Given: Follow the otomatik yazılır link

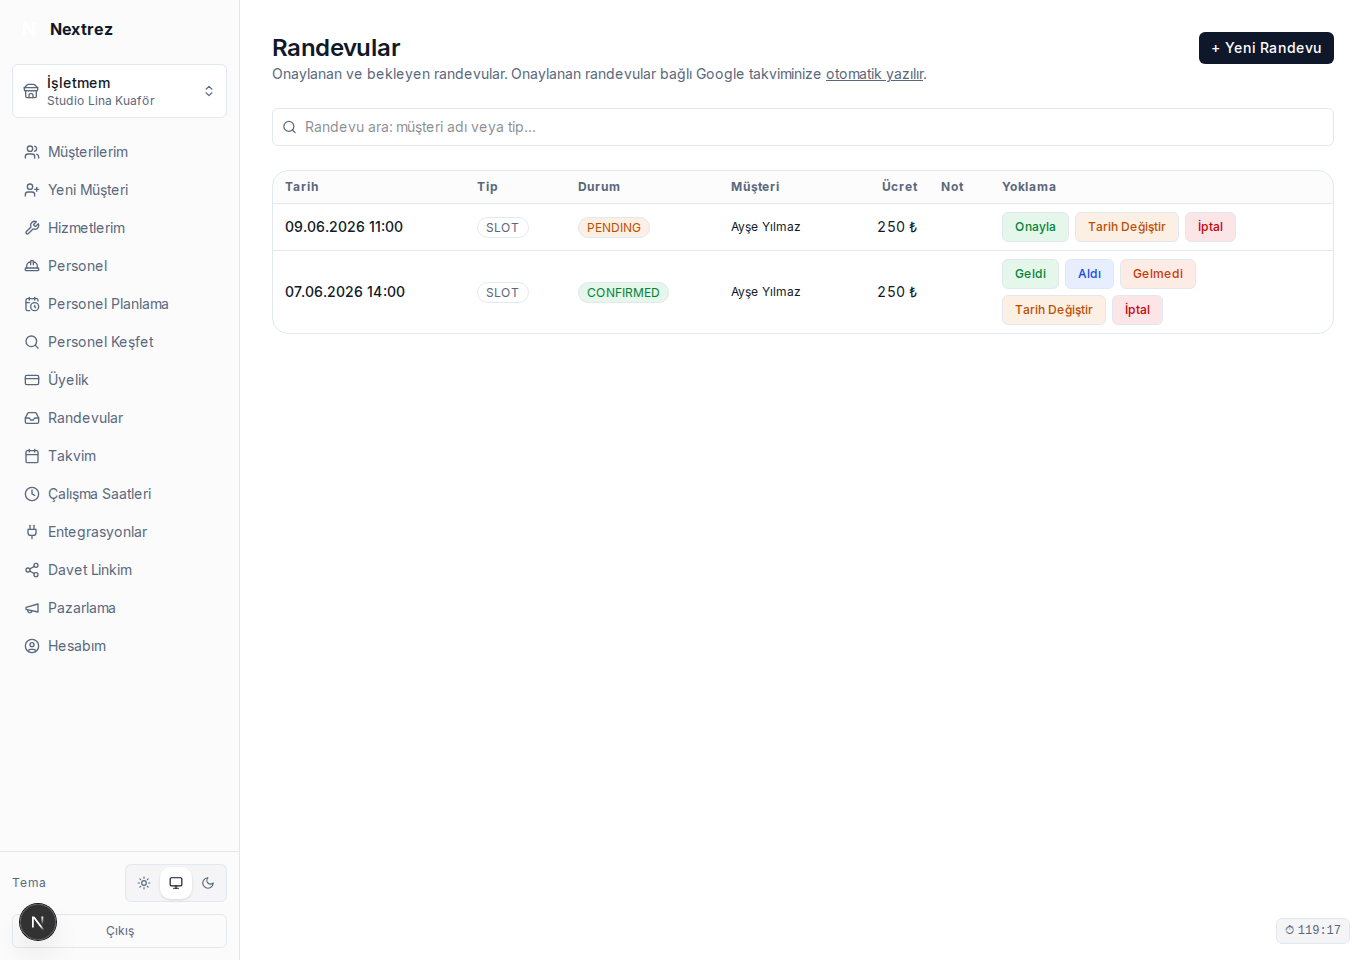Looking at the screenshot, I should coord(875,74).
